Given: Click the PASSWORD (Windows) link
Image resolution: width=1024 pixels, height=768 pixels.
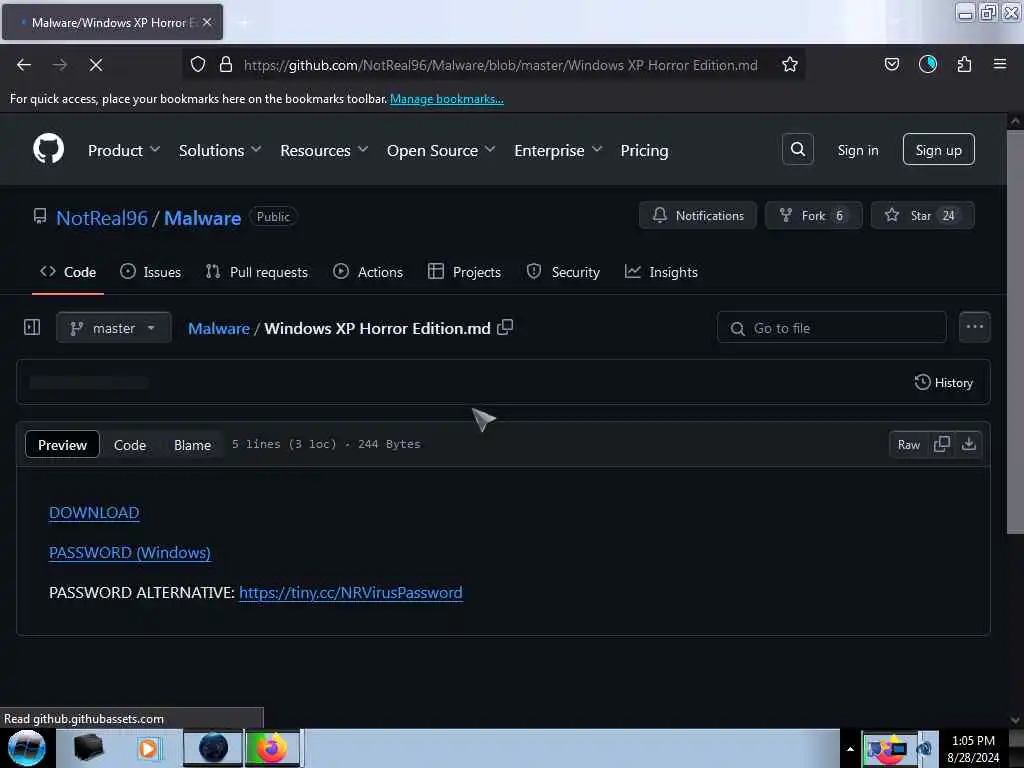Looking at the screenshot, I should pos(129,552).
